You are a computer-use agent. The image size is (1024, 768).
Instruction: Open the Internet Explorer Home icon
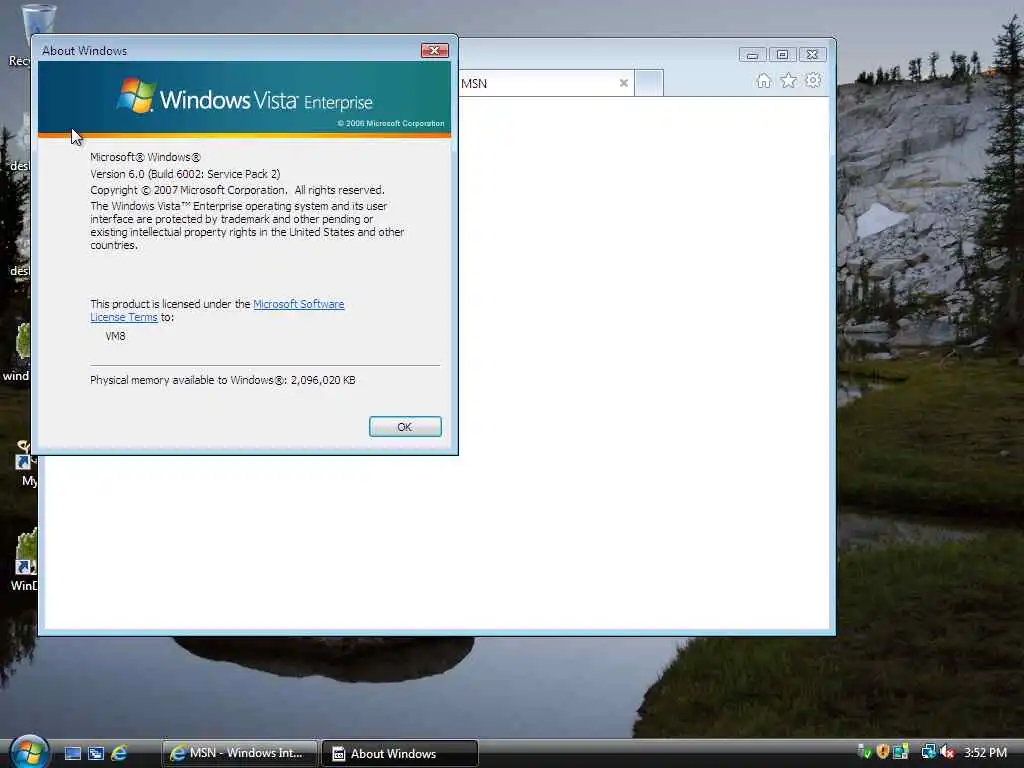(763, 80)
